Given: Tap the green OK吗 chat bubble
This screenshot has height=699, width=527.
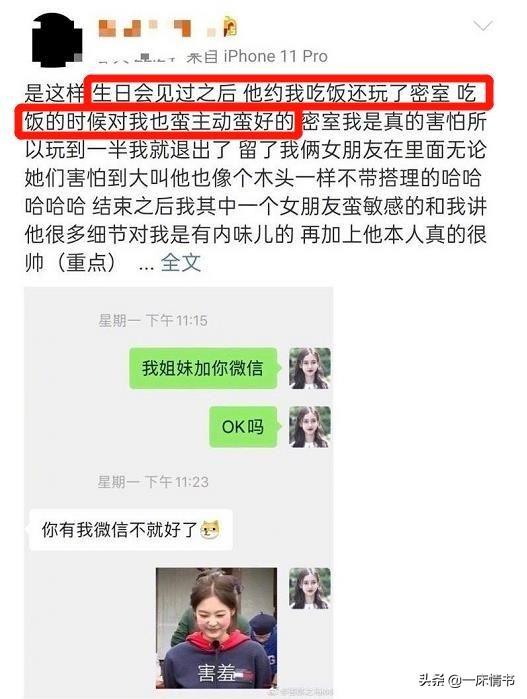Looking at the screenshot, I should [x=243, y=427].
